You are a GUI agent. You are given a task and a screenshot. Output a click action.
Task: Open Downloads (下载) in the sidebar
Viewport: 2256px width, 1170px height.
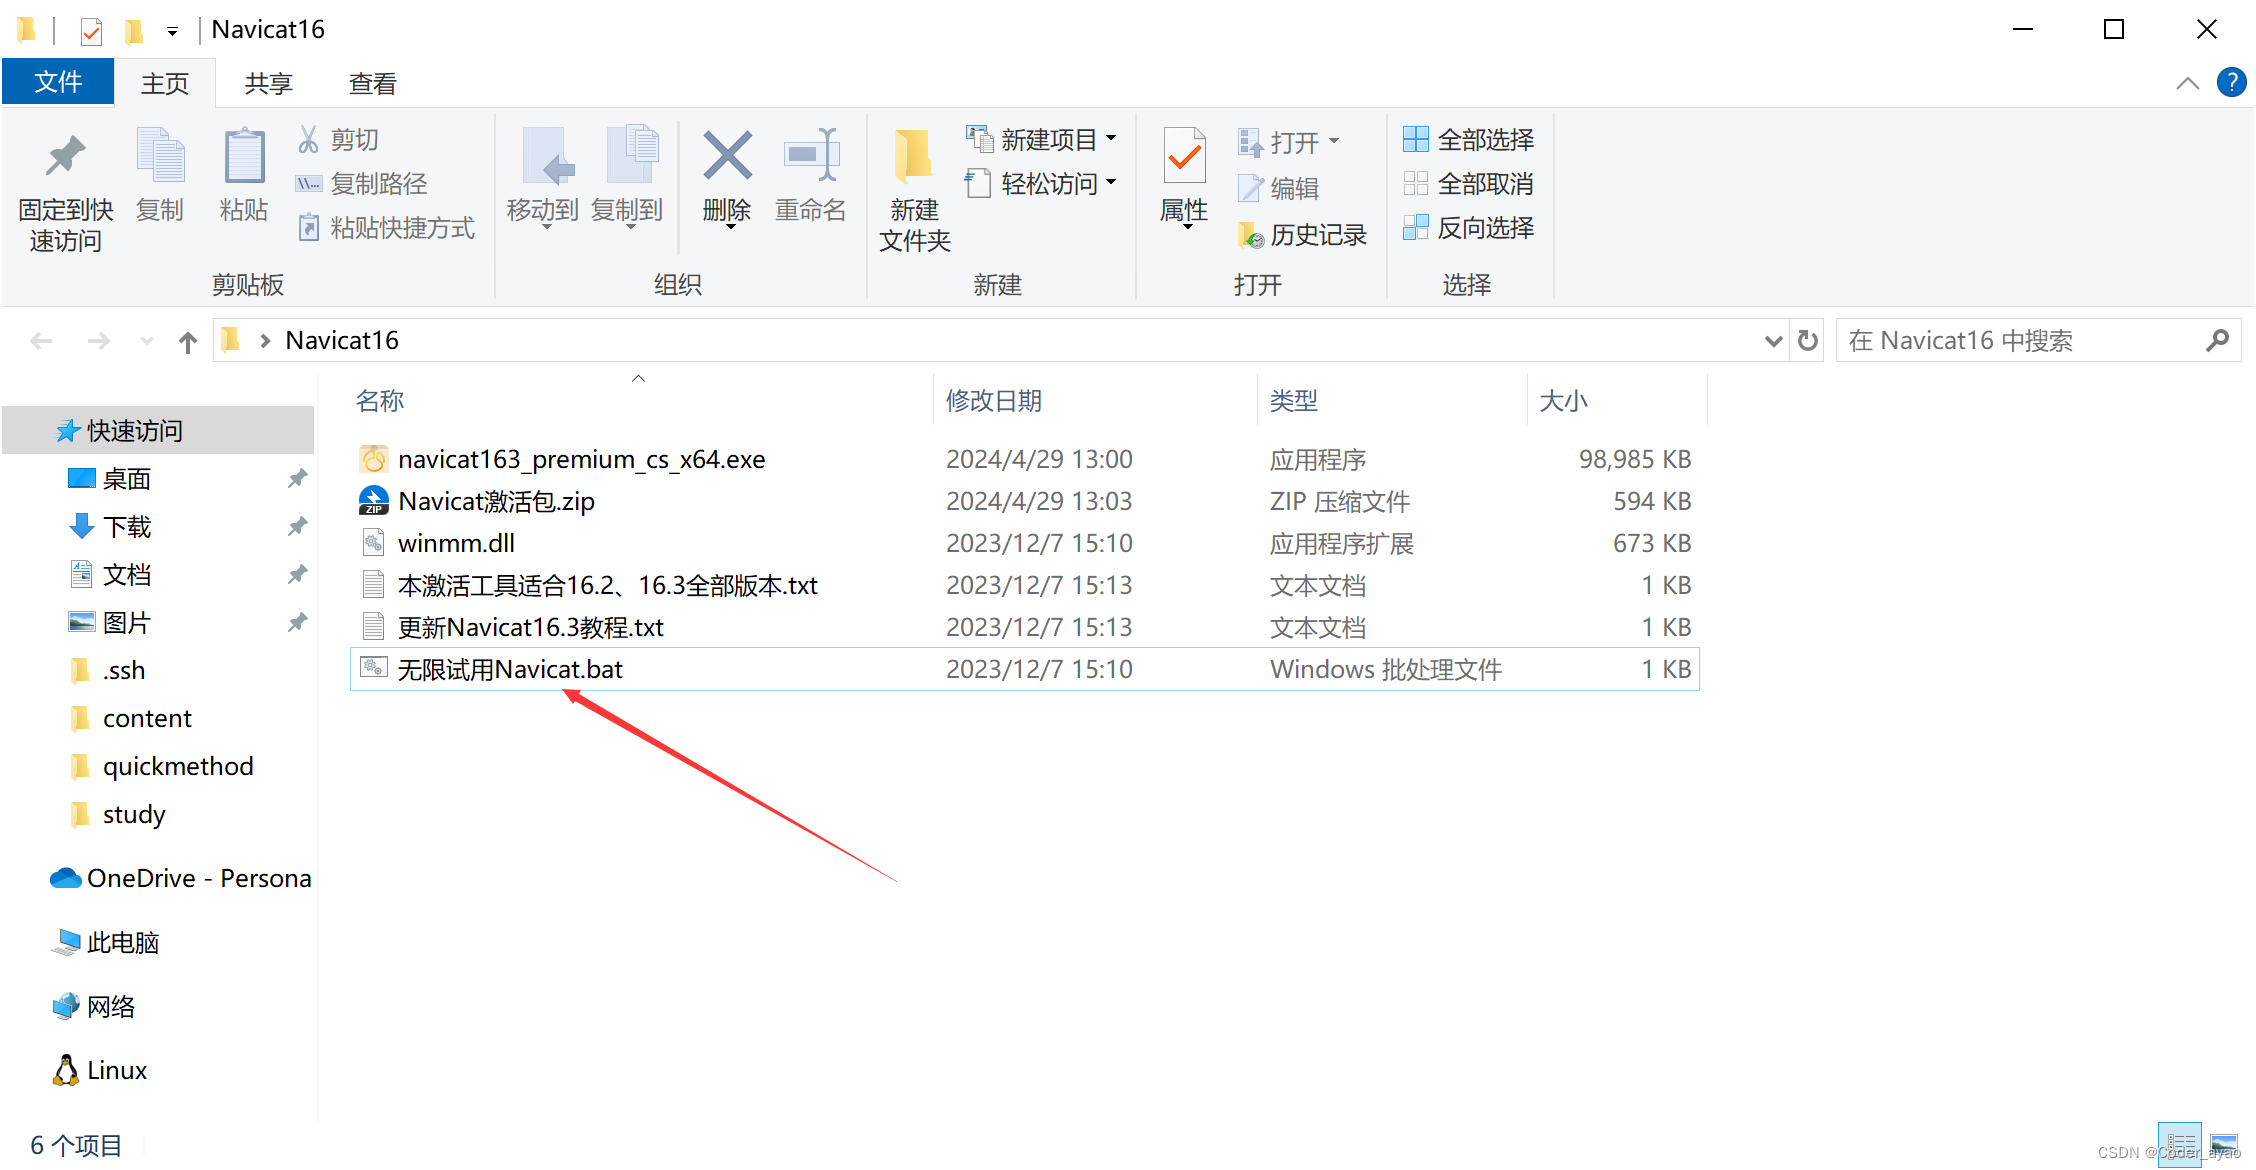(x=158, y=527)
